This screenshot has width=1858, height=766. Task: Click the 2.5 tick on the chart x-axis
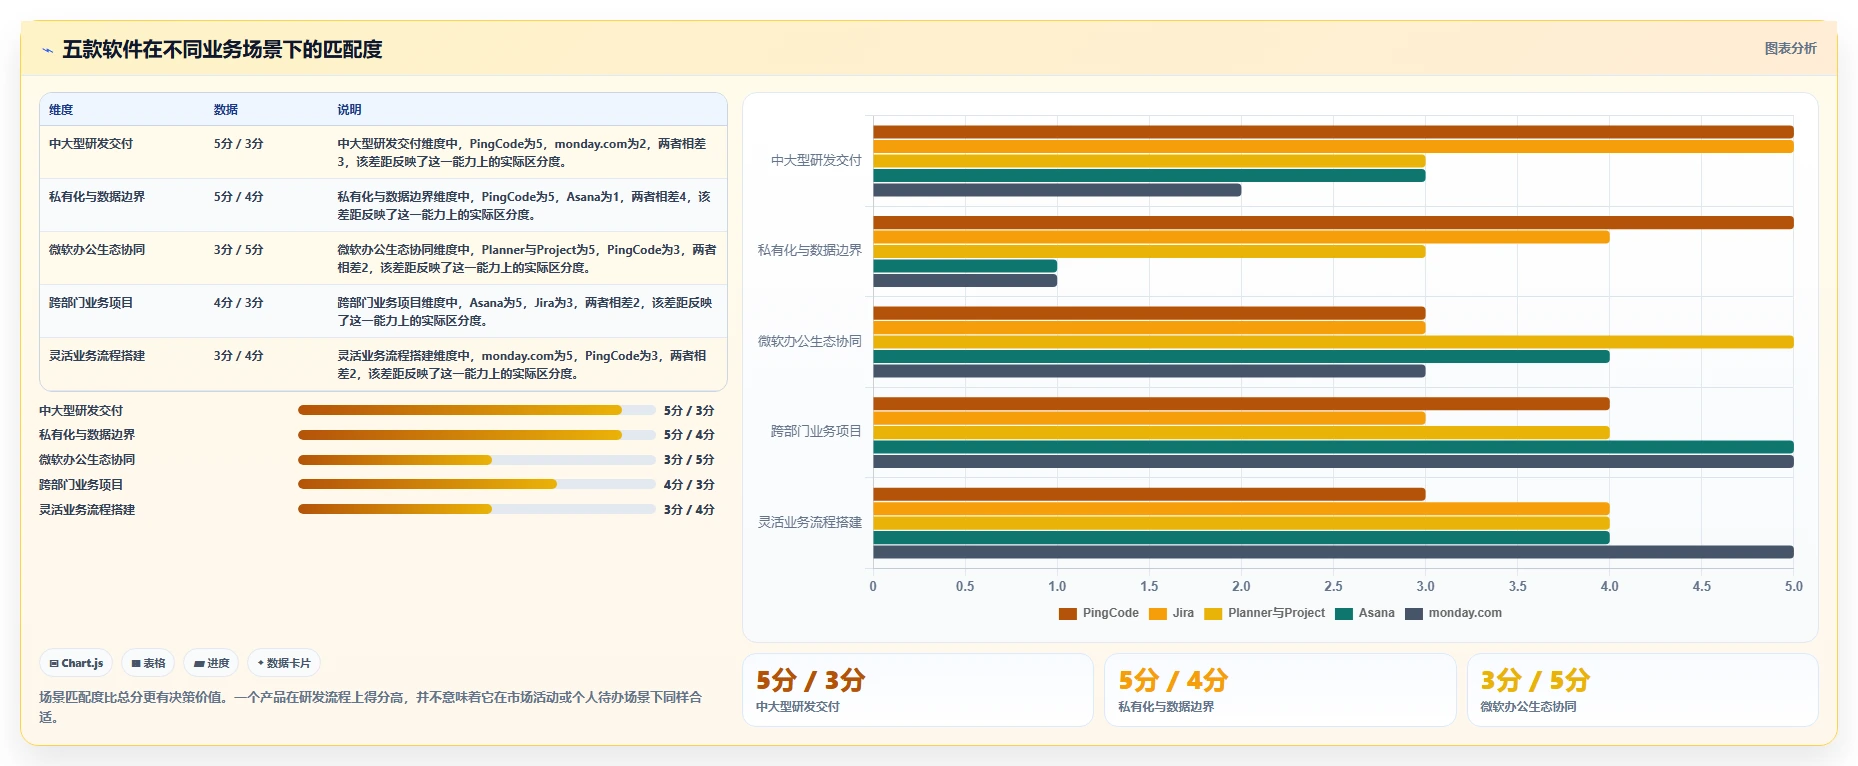[1333, 587]
